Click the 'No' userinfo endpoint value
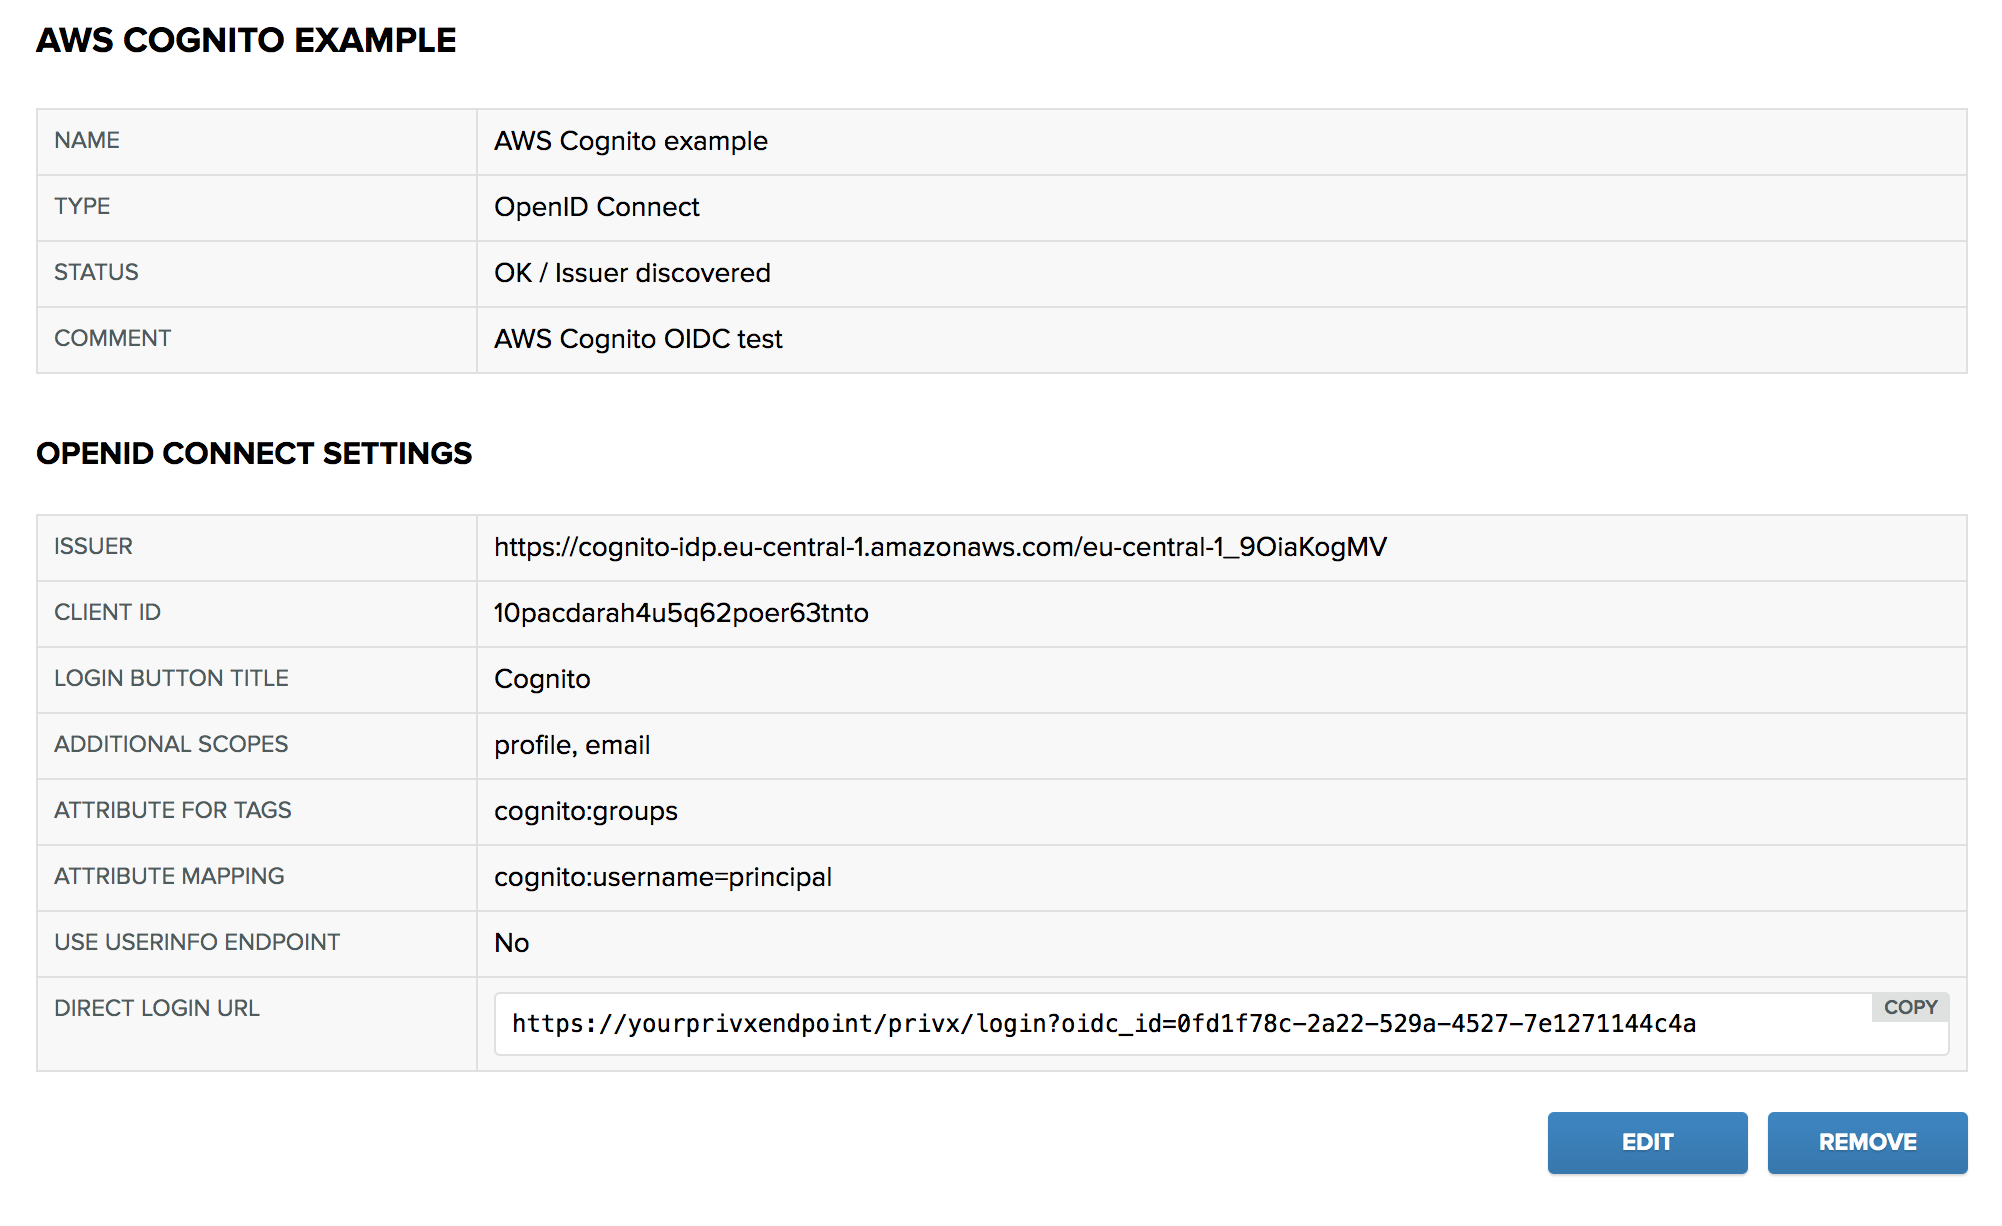 (x=511, y=943)
